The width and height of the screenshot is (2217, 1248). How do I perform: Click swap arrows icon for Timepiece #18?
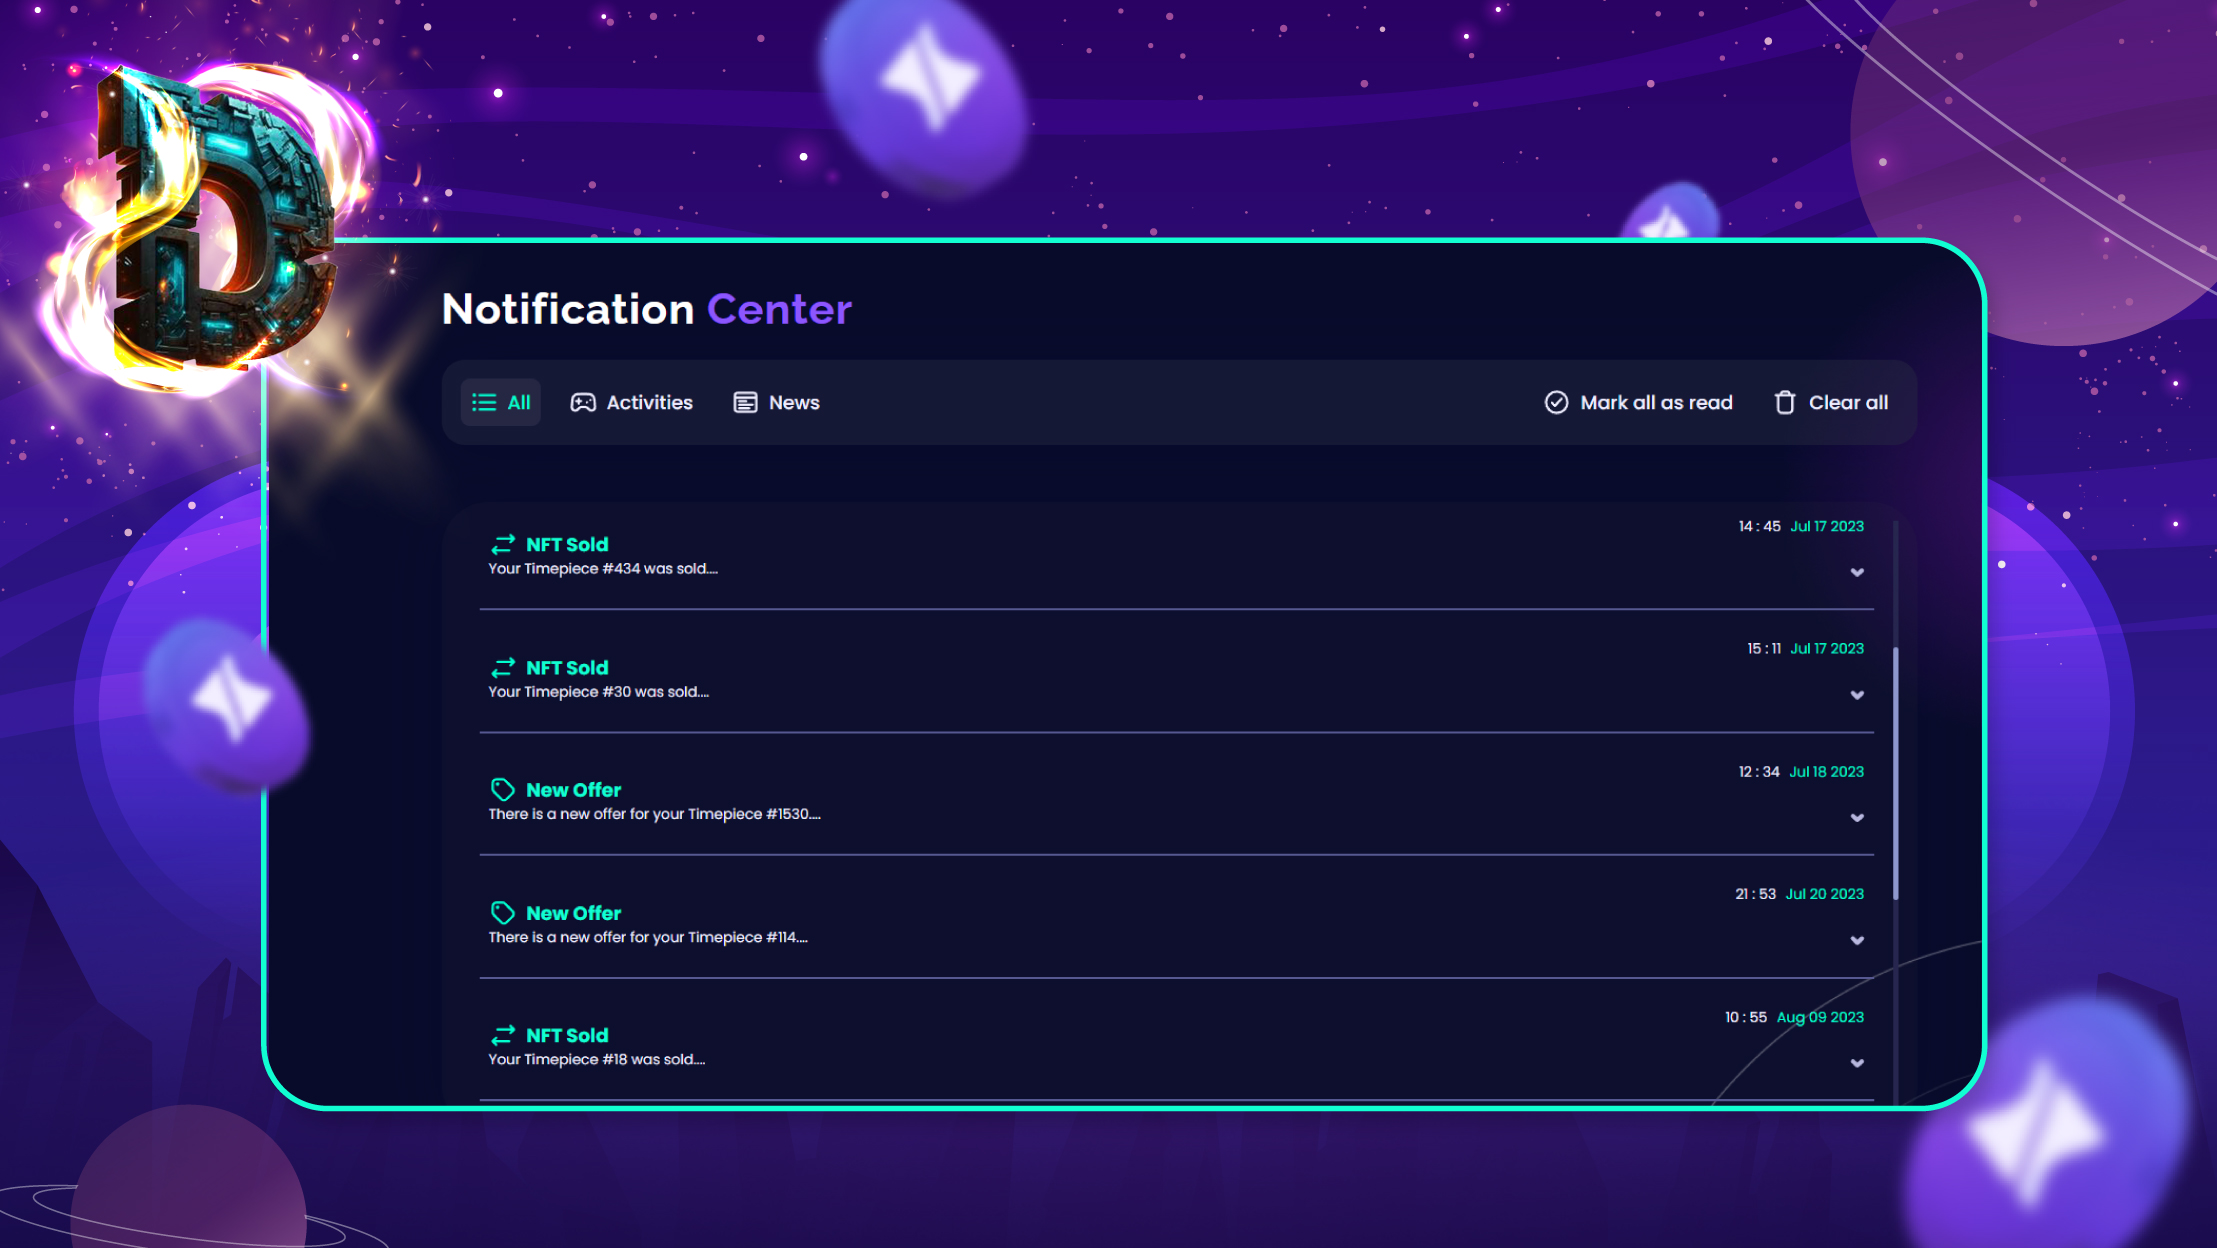point(502,1035)
